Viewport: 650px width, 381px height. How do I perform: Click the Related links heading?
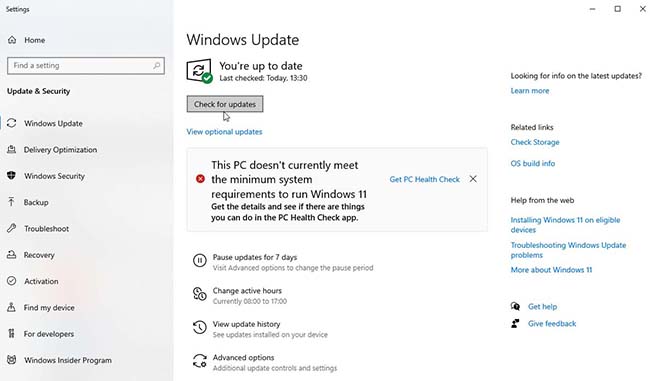[532, 127]
